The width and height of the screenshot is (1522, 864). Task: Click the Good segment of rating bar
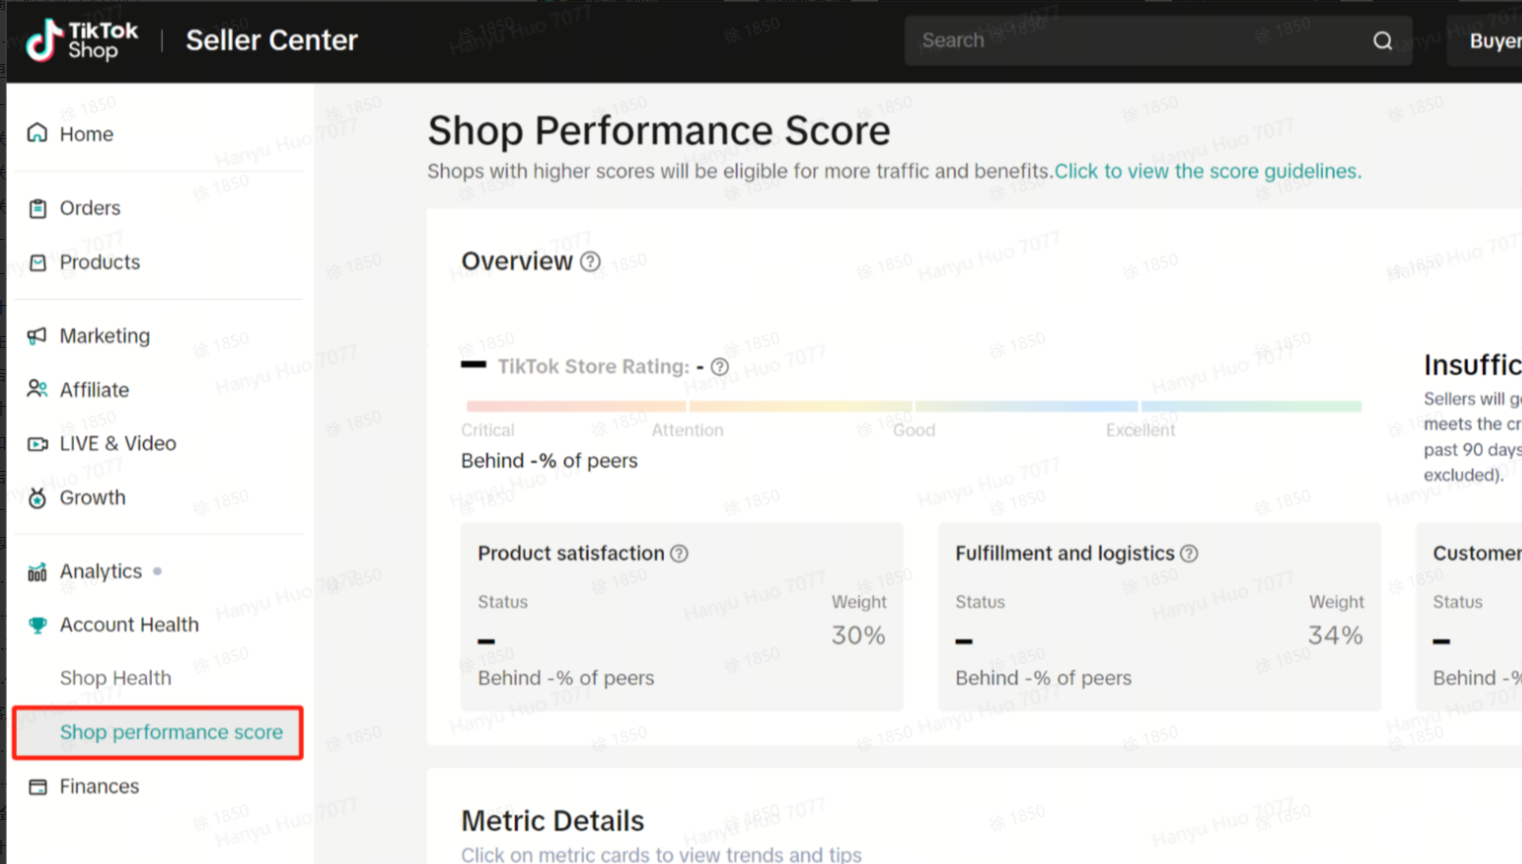[x=1026, y=406]
